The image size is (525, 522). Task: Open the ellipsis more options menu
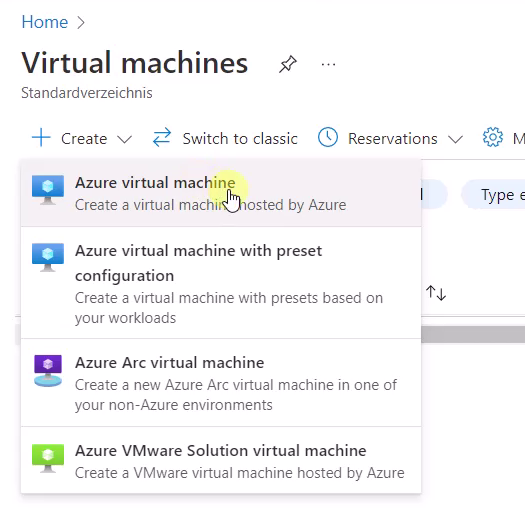[x=328, y=64]
